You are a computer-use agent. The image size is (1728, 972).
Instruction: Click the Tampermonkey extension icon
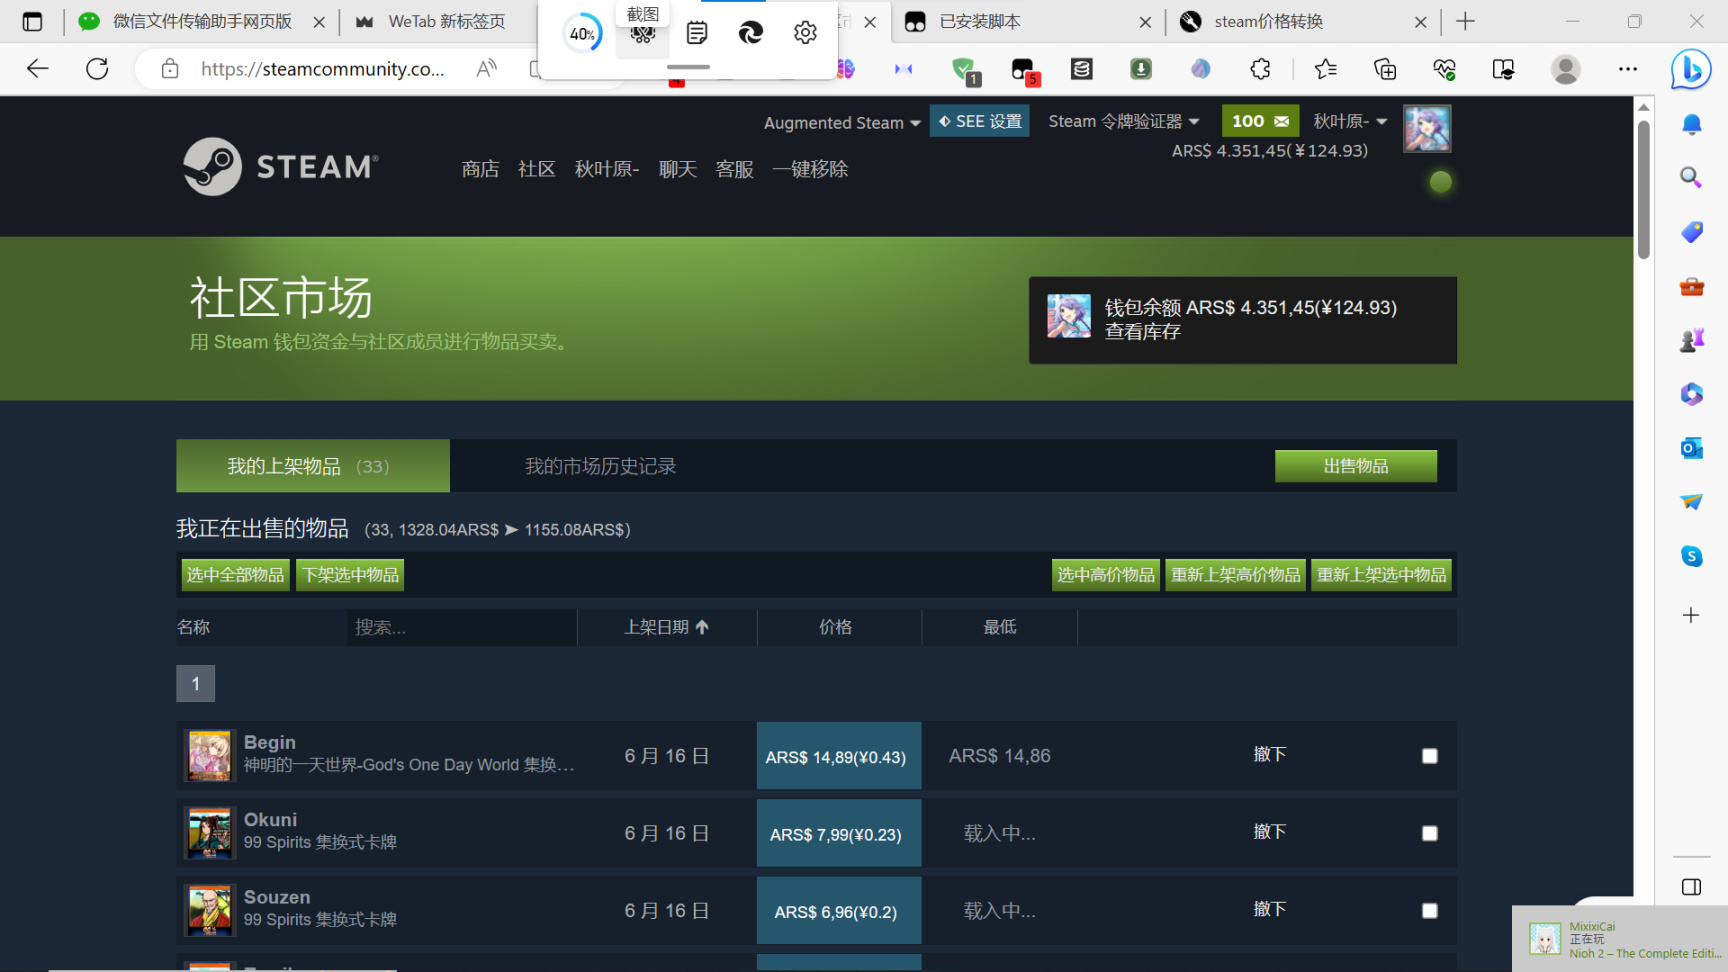pos(1023,69)
